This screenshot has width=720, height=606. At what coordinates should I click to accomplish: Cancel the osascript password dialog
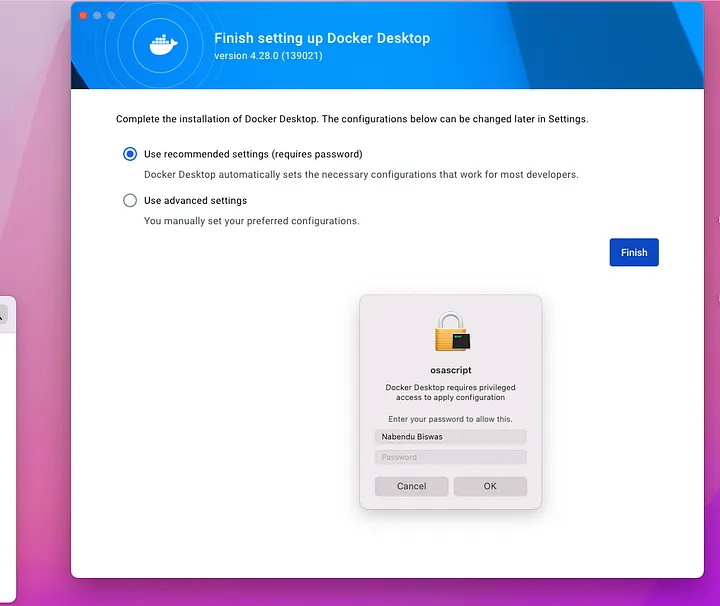411,486
